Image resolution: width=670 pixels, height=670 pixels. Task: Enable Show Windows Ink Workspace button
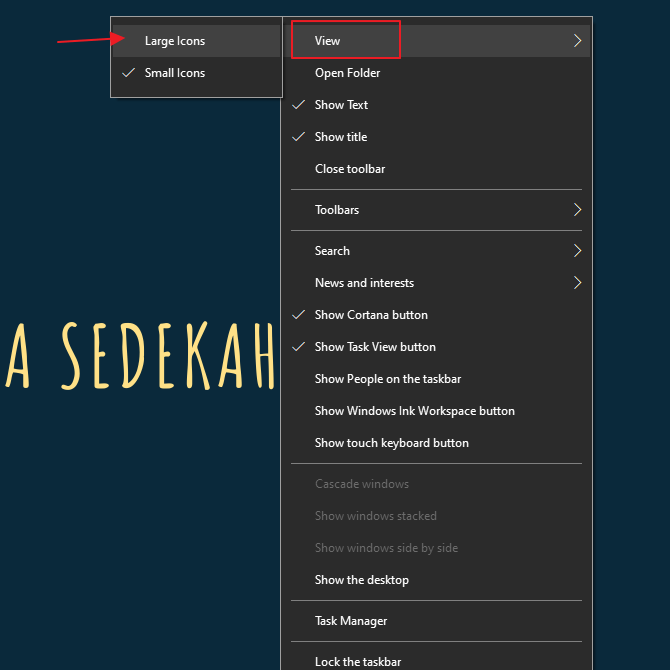click(414, 411)
